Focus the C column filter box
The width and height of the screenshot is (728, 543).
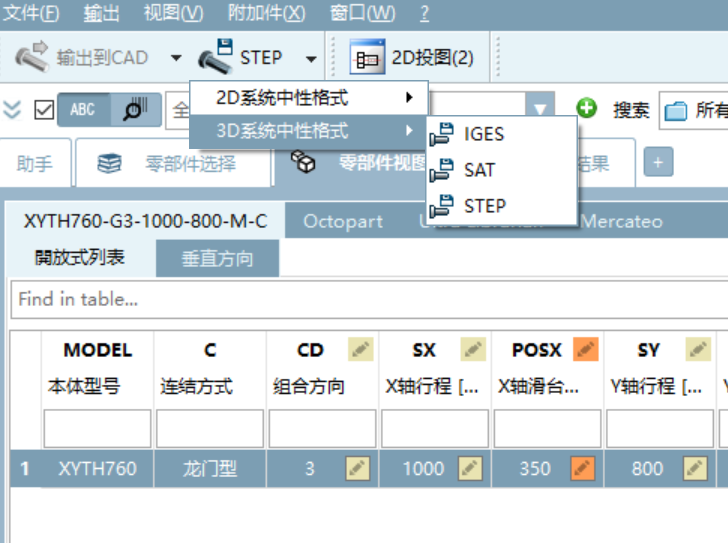(x=210, y=428)
